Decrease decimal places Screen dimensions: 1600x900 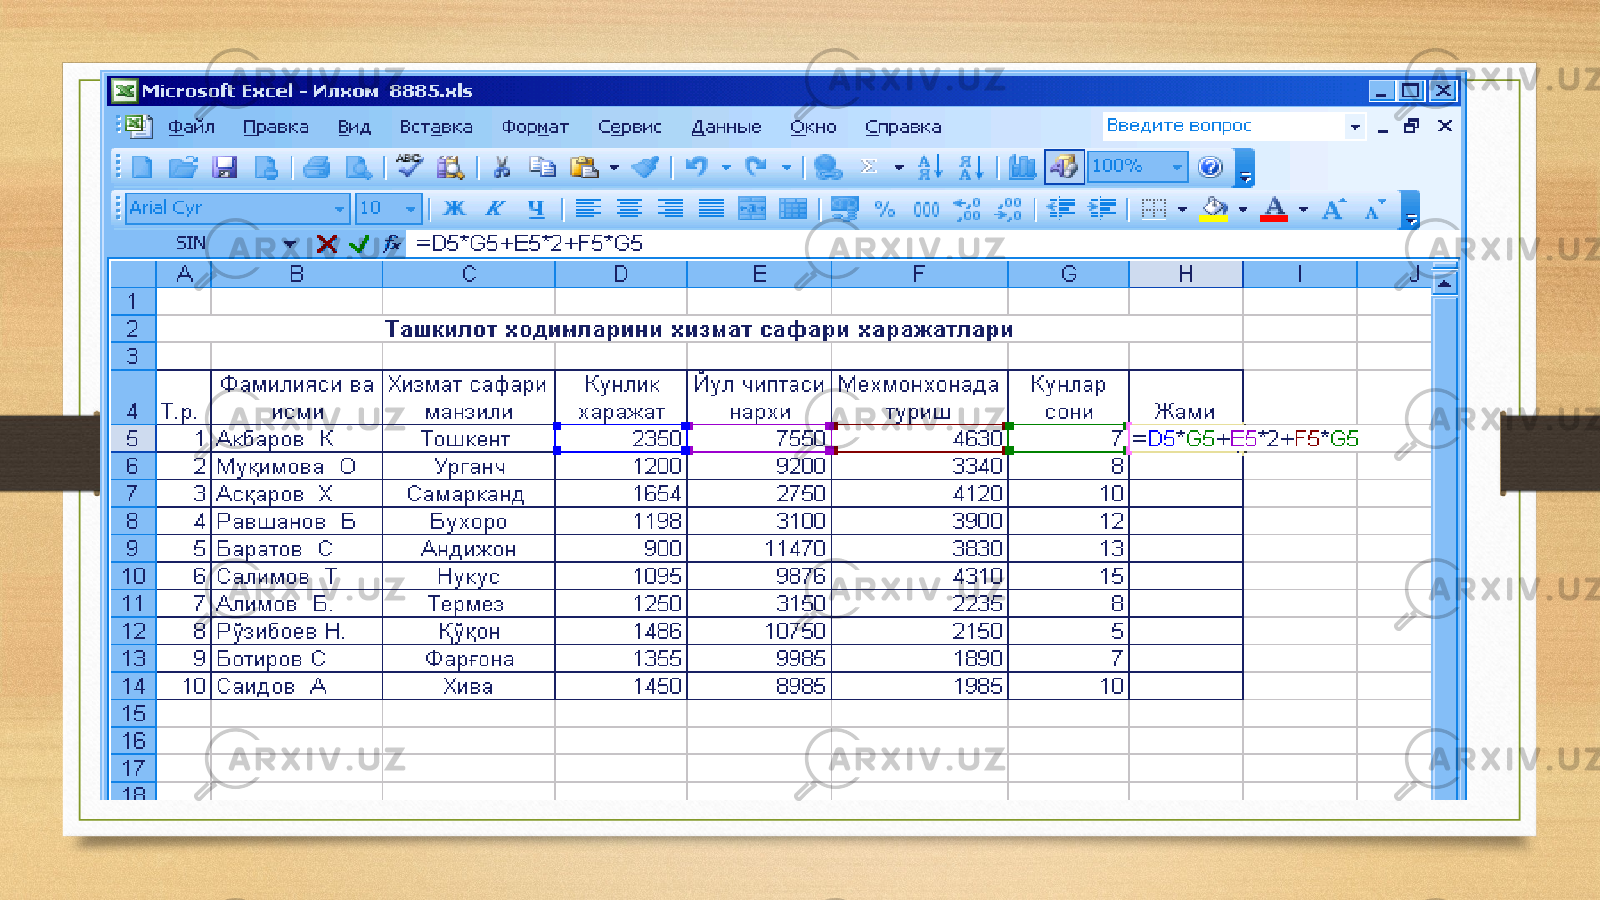click(x=1008, y=209)
